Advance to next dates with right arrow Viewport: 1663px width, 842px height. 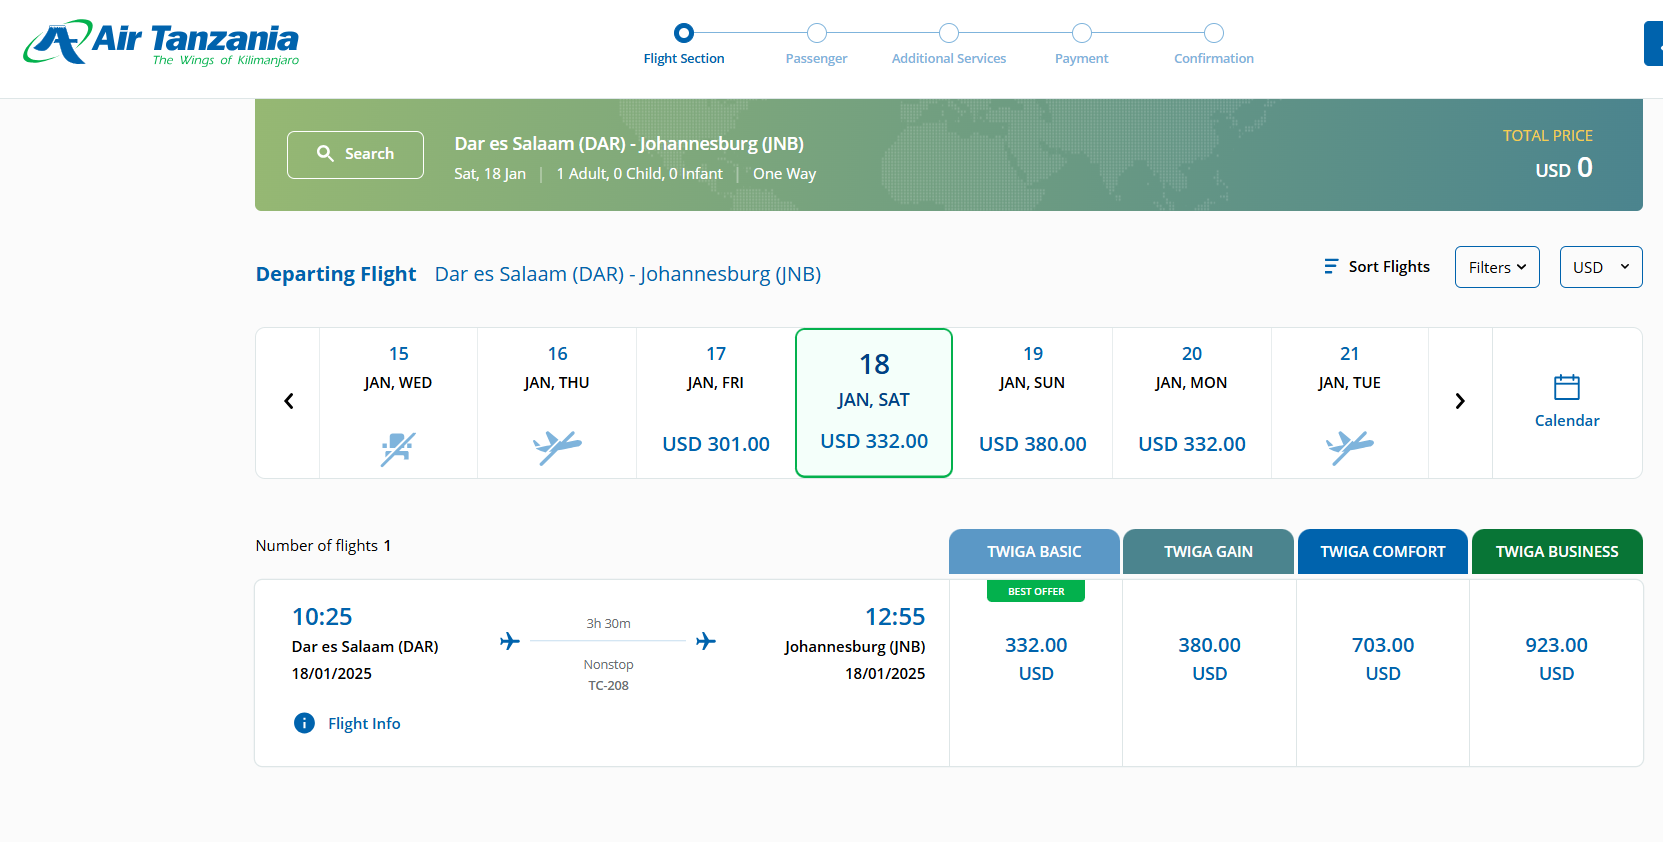[x=1459, y=402]
